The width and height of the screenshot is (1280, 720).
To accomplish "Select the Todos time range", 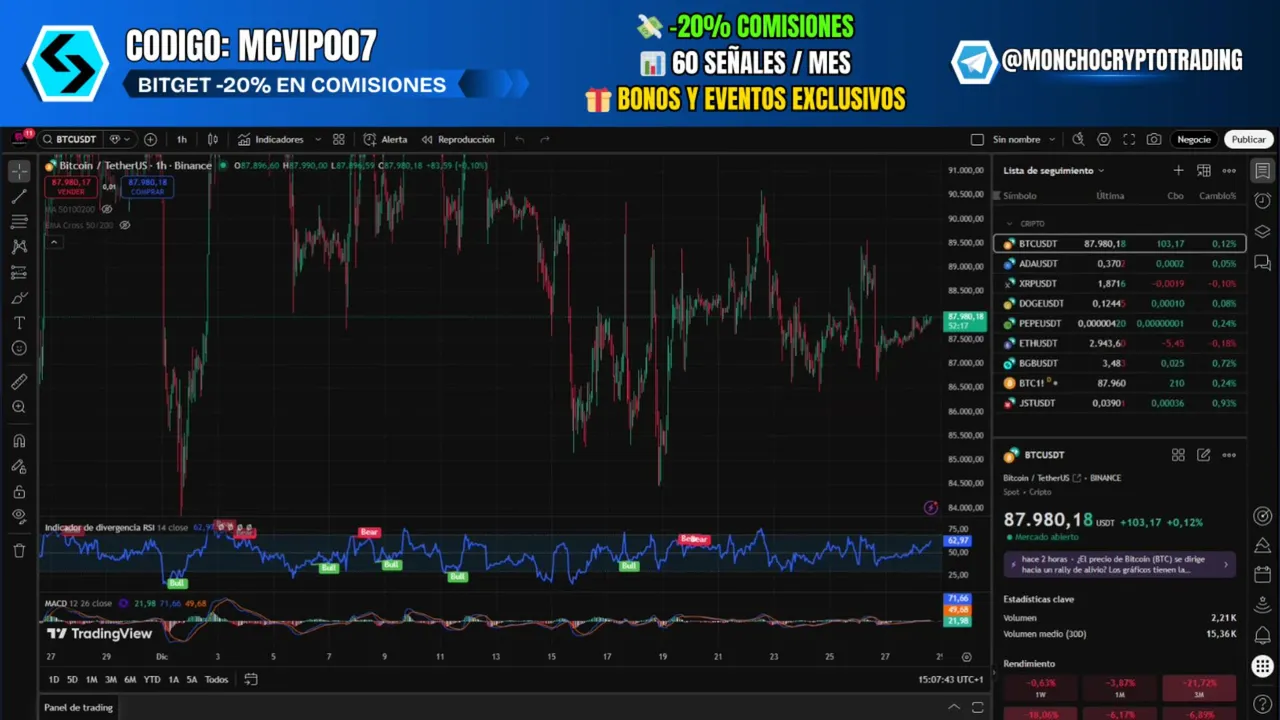I will click(216, 680).
